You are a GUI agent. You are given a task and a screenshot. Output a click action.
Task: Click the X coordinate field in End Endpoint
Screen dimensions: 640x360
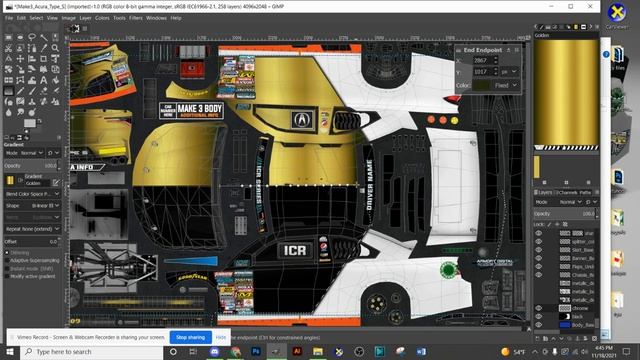coord(485,60)
